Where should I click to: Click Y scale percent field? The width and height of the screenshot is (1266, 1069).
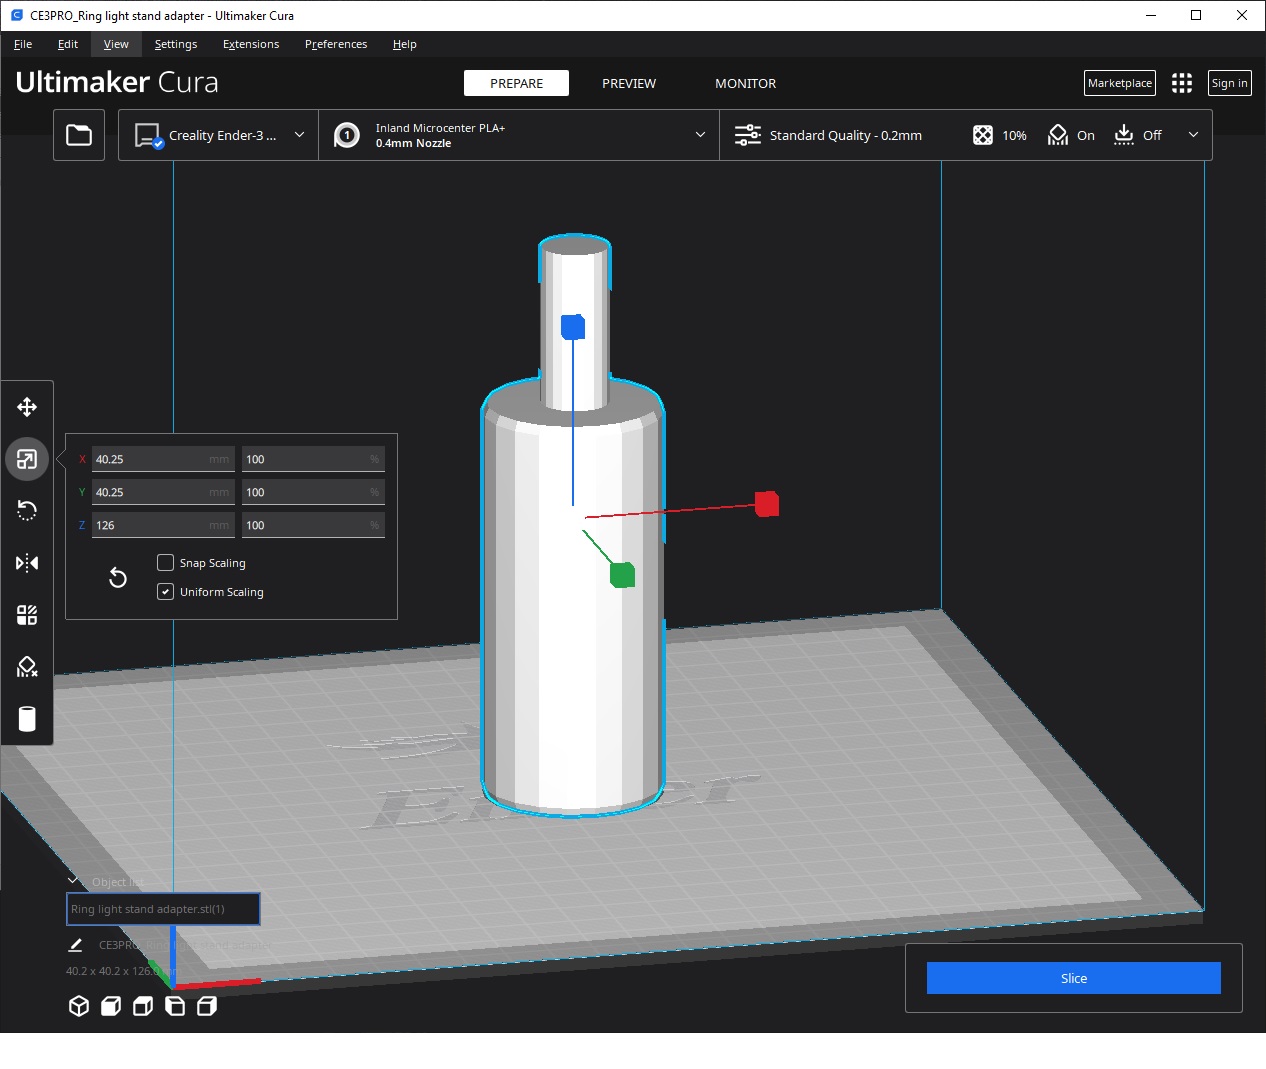coord(313,492)
